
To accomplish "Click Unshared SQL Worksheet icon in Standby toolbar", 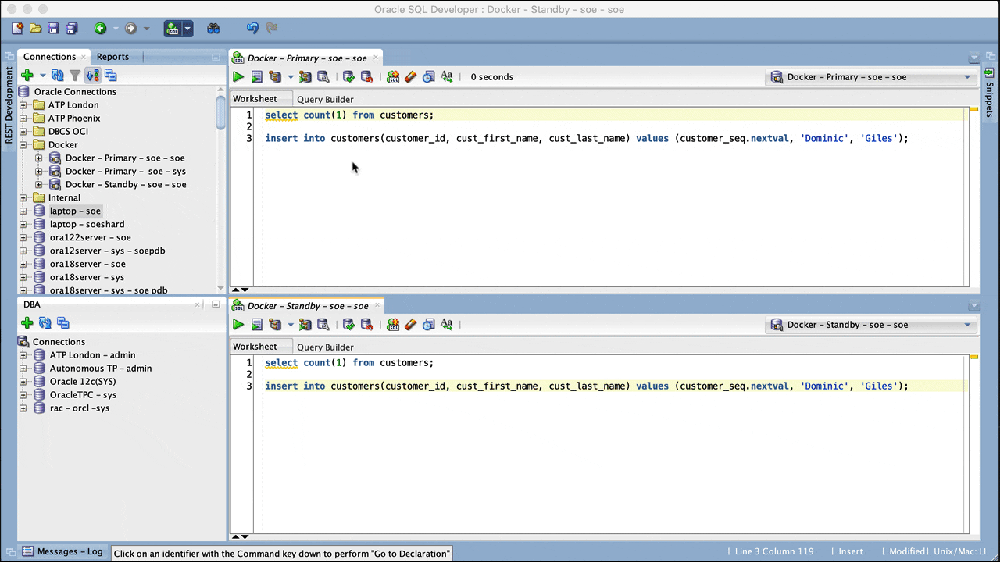I will tap(393, 325).
